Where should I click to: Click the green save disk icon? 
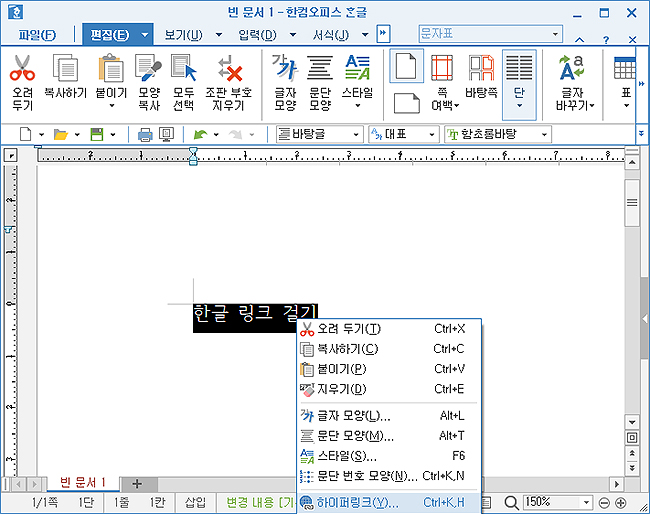click(97, 134)
